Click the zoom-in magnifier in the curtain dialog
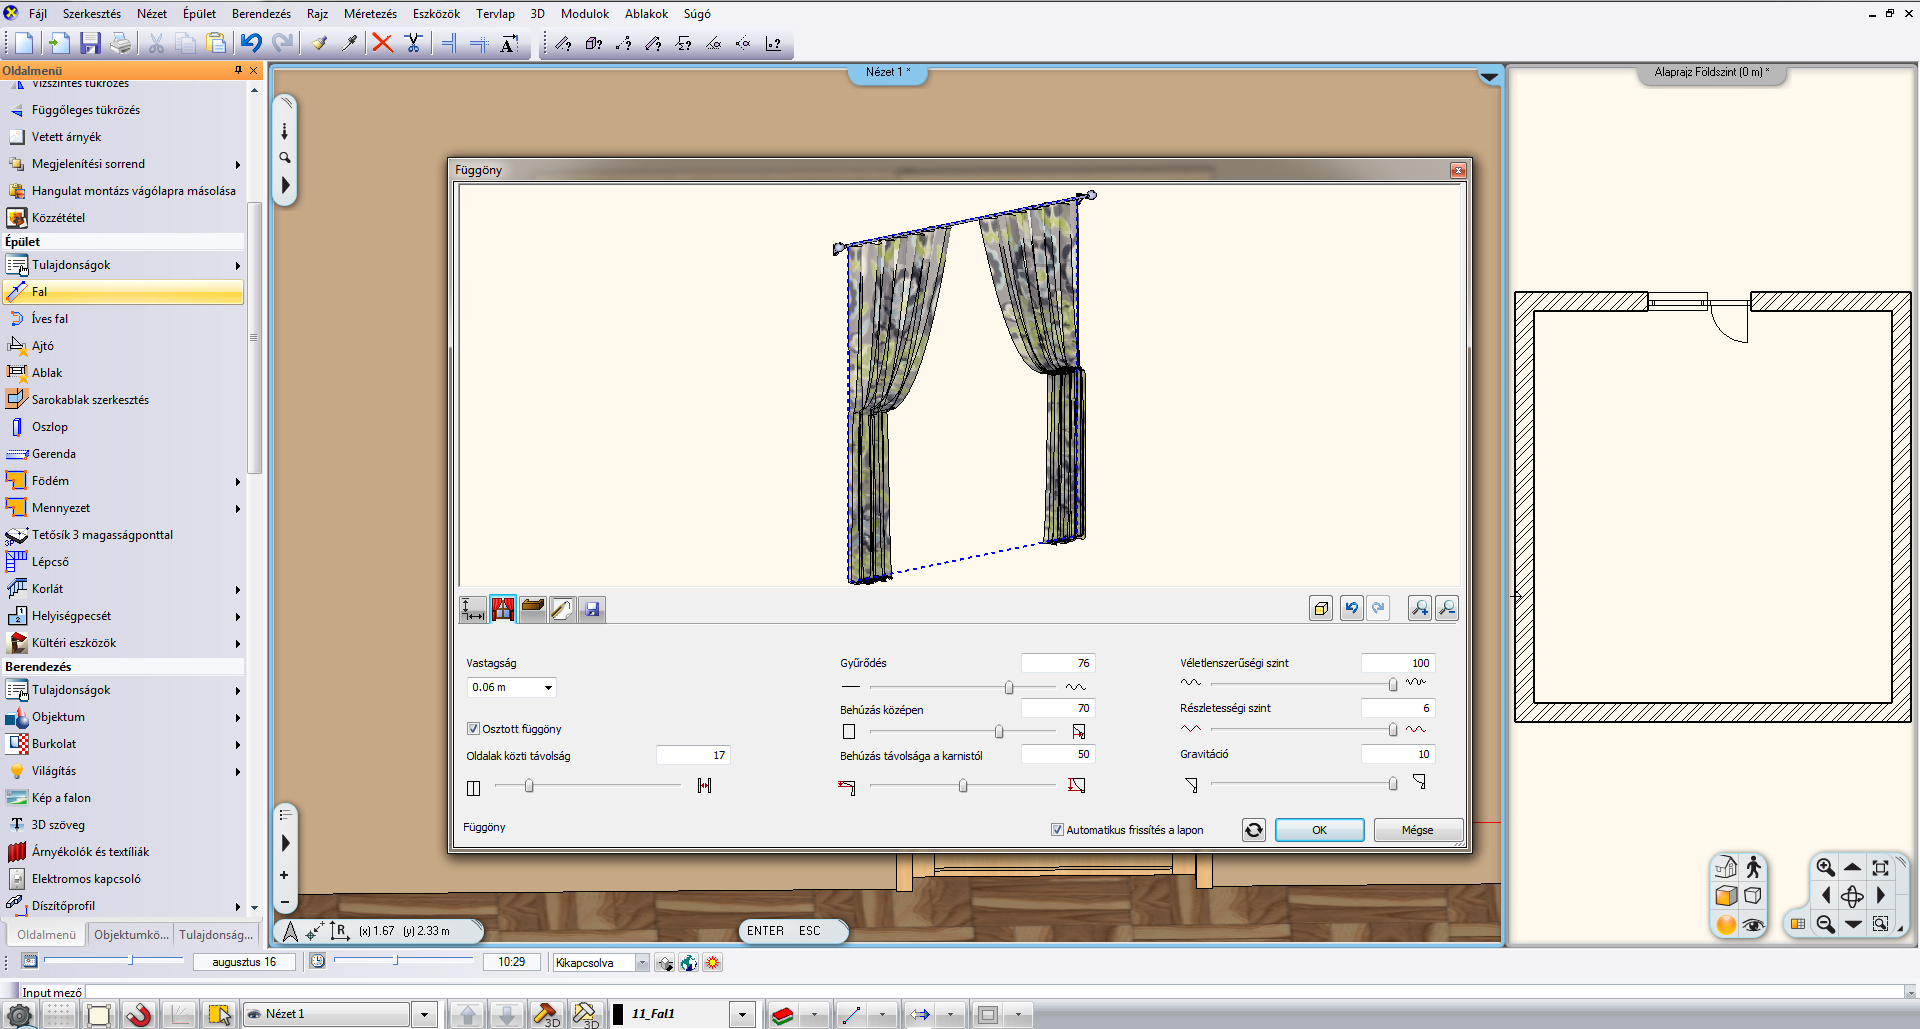 (x=1419, y=608)
